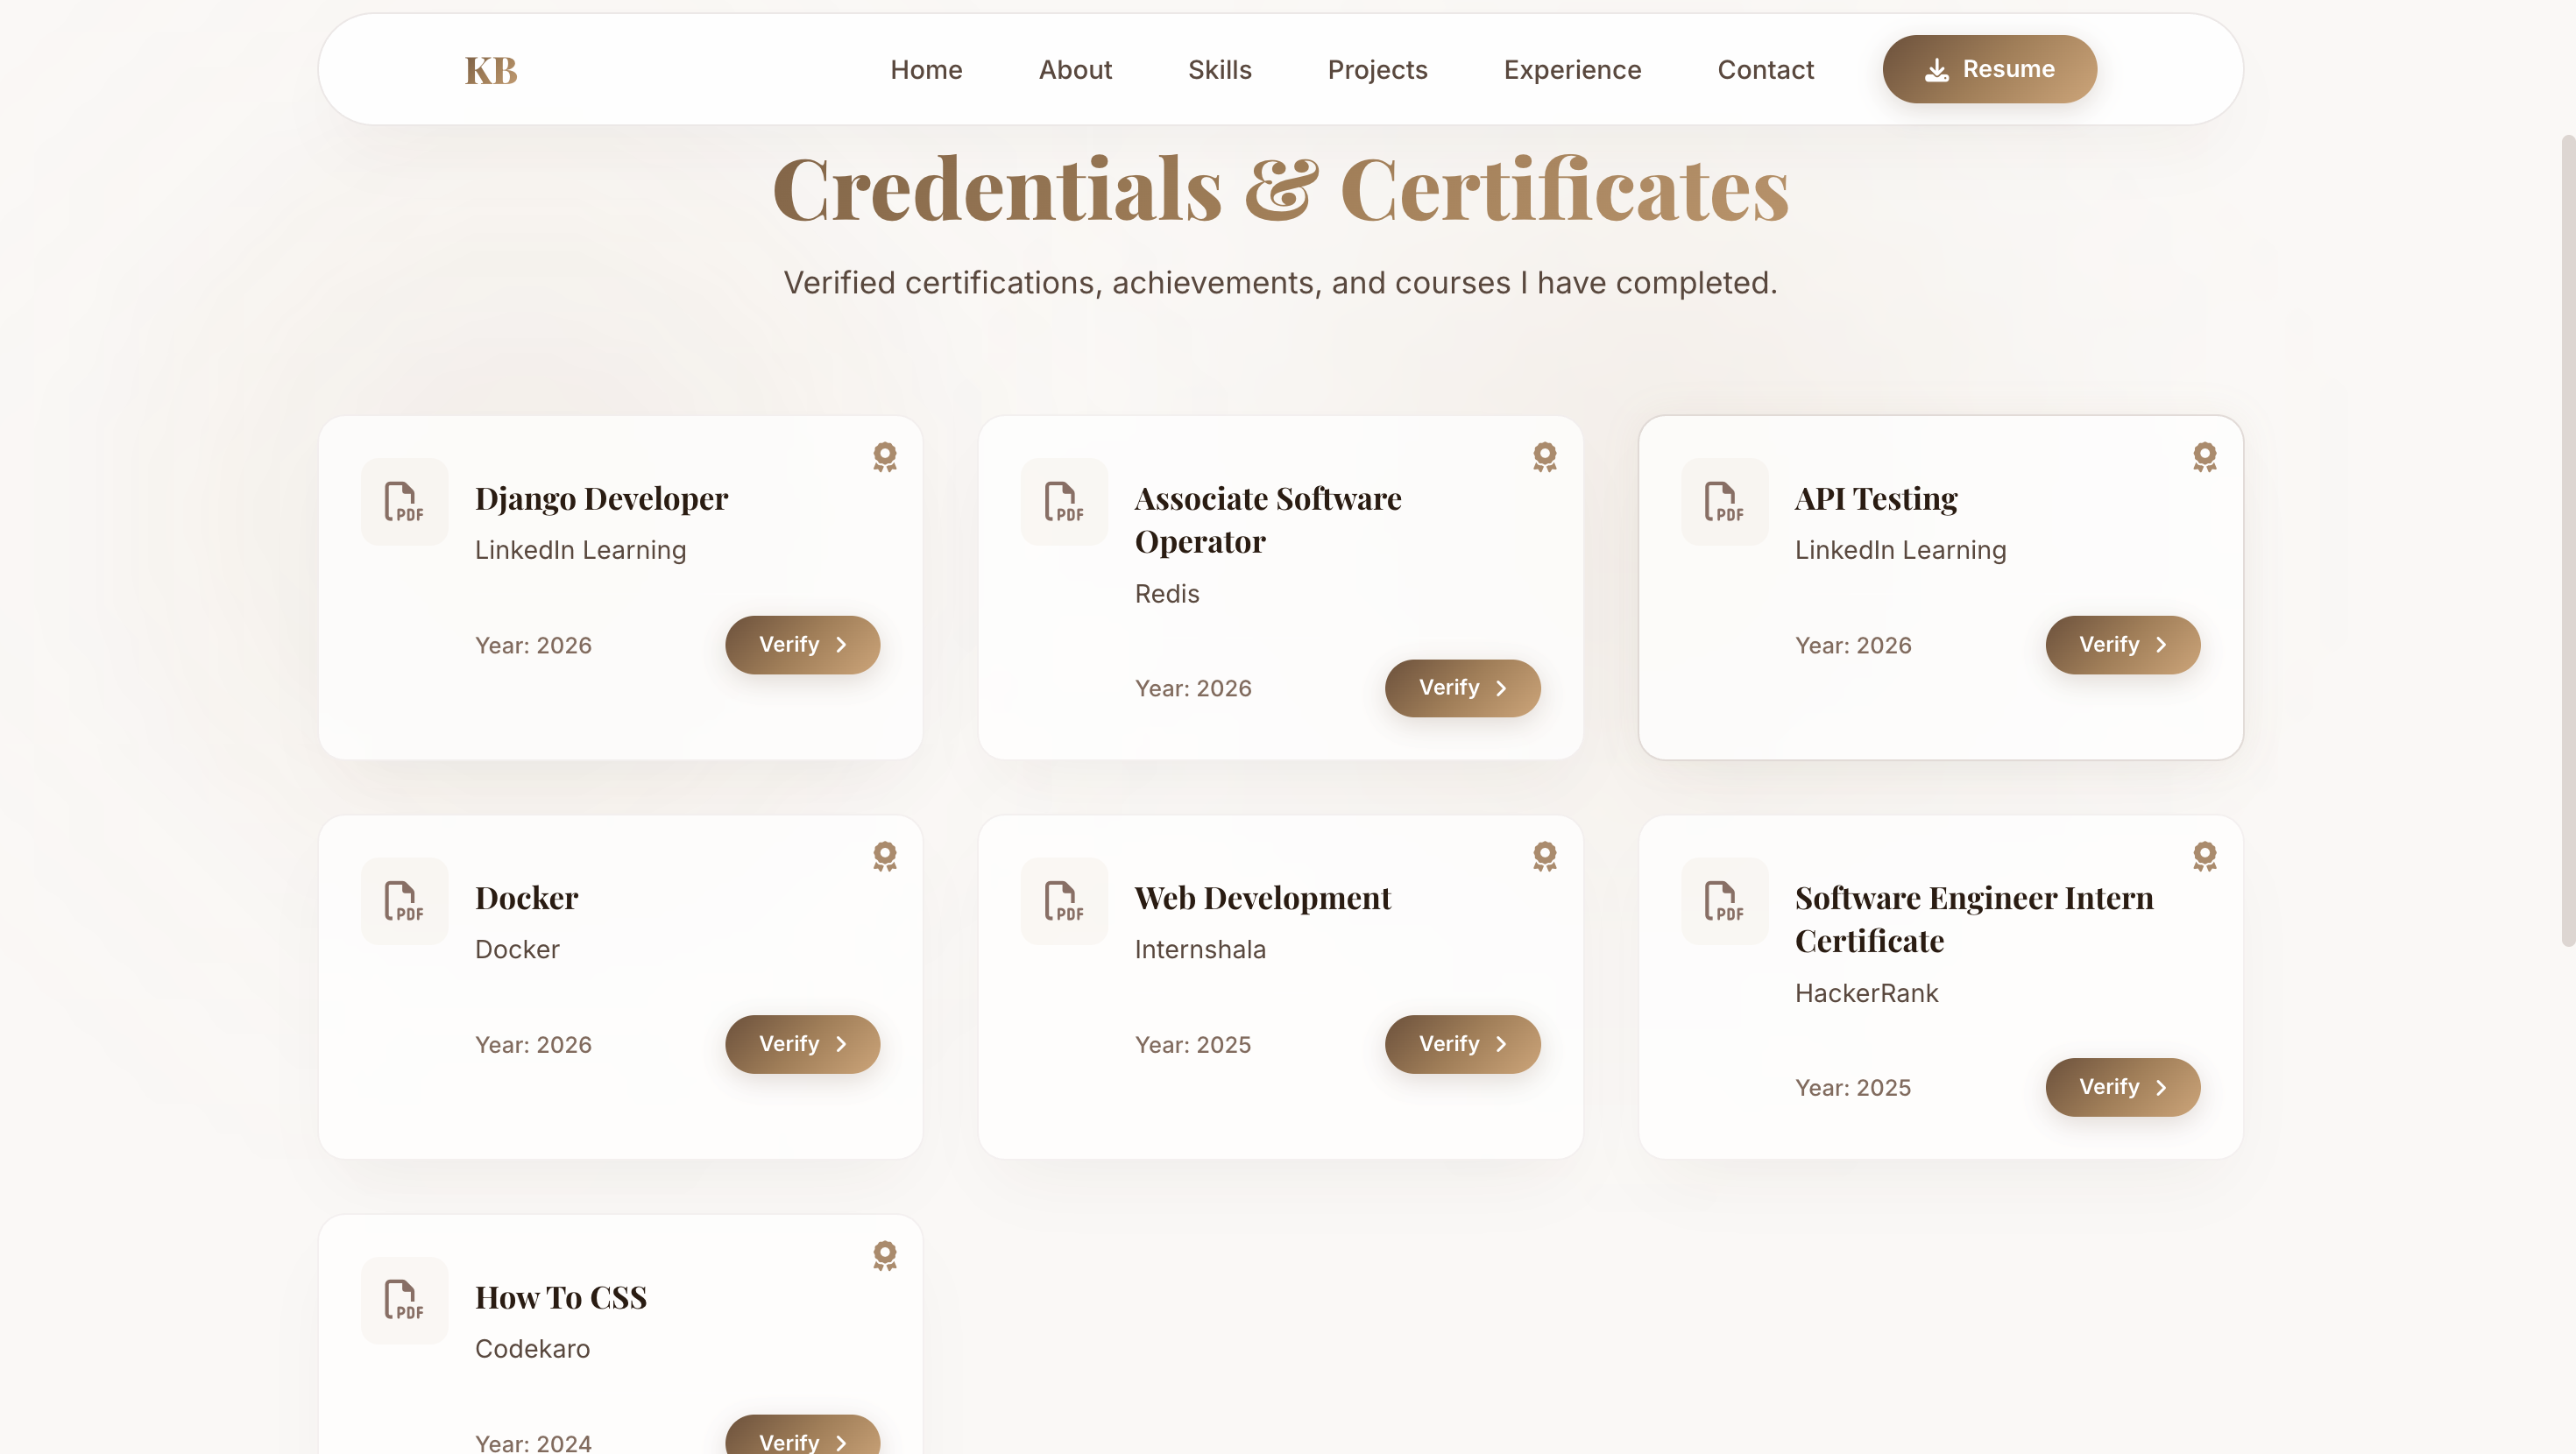2576x1454 pixels.
Task: Click the chevron in API Testing Verify button
Action: point(2161,645)
